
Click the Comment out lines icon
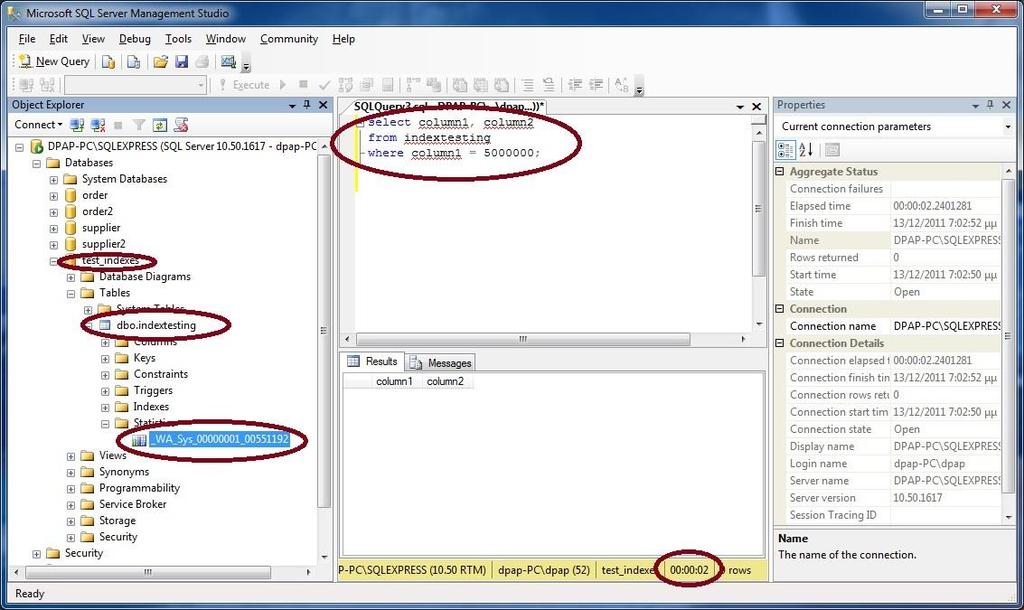(528, 85)
